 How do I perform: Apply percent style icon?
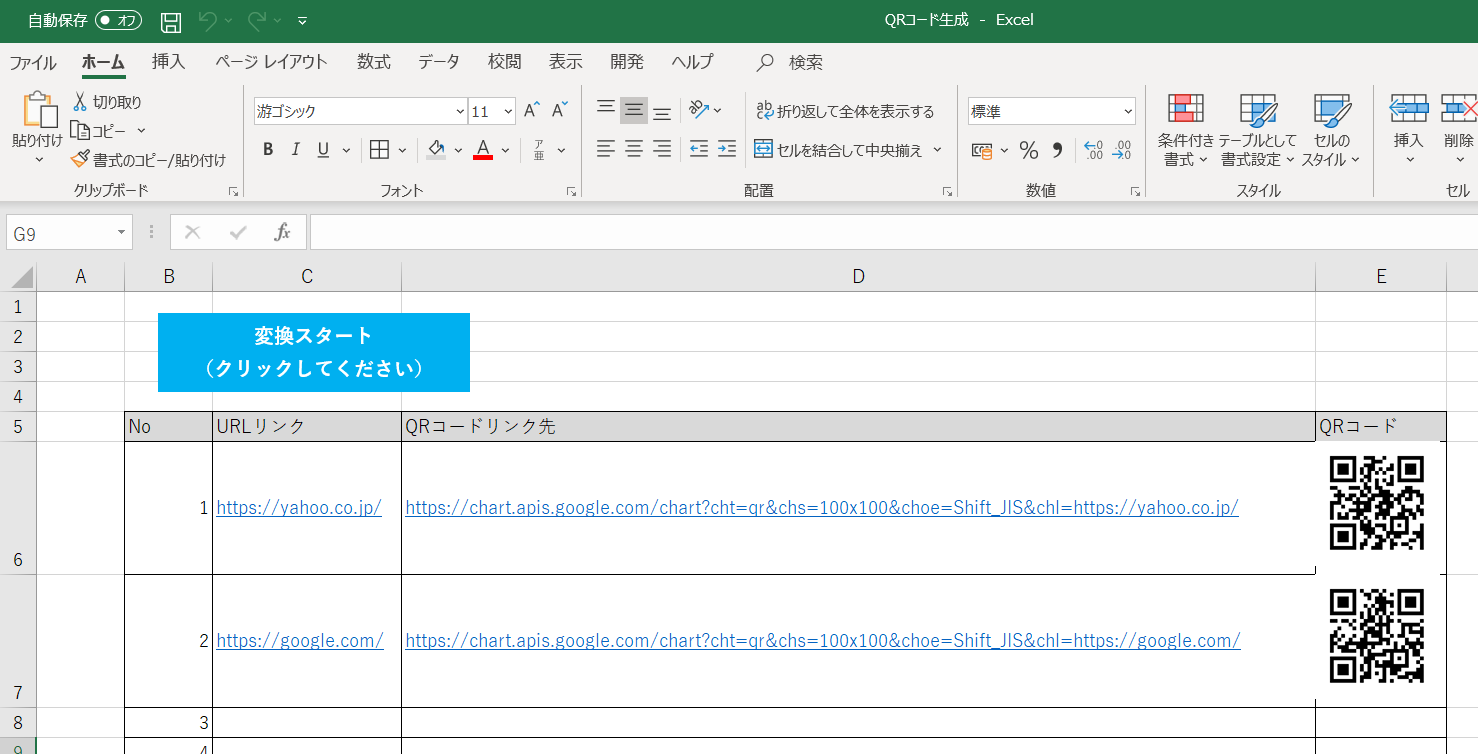coord(1029,151)
